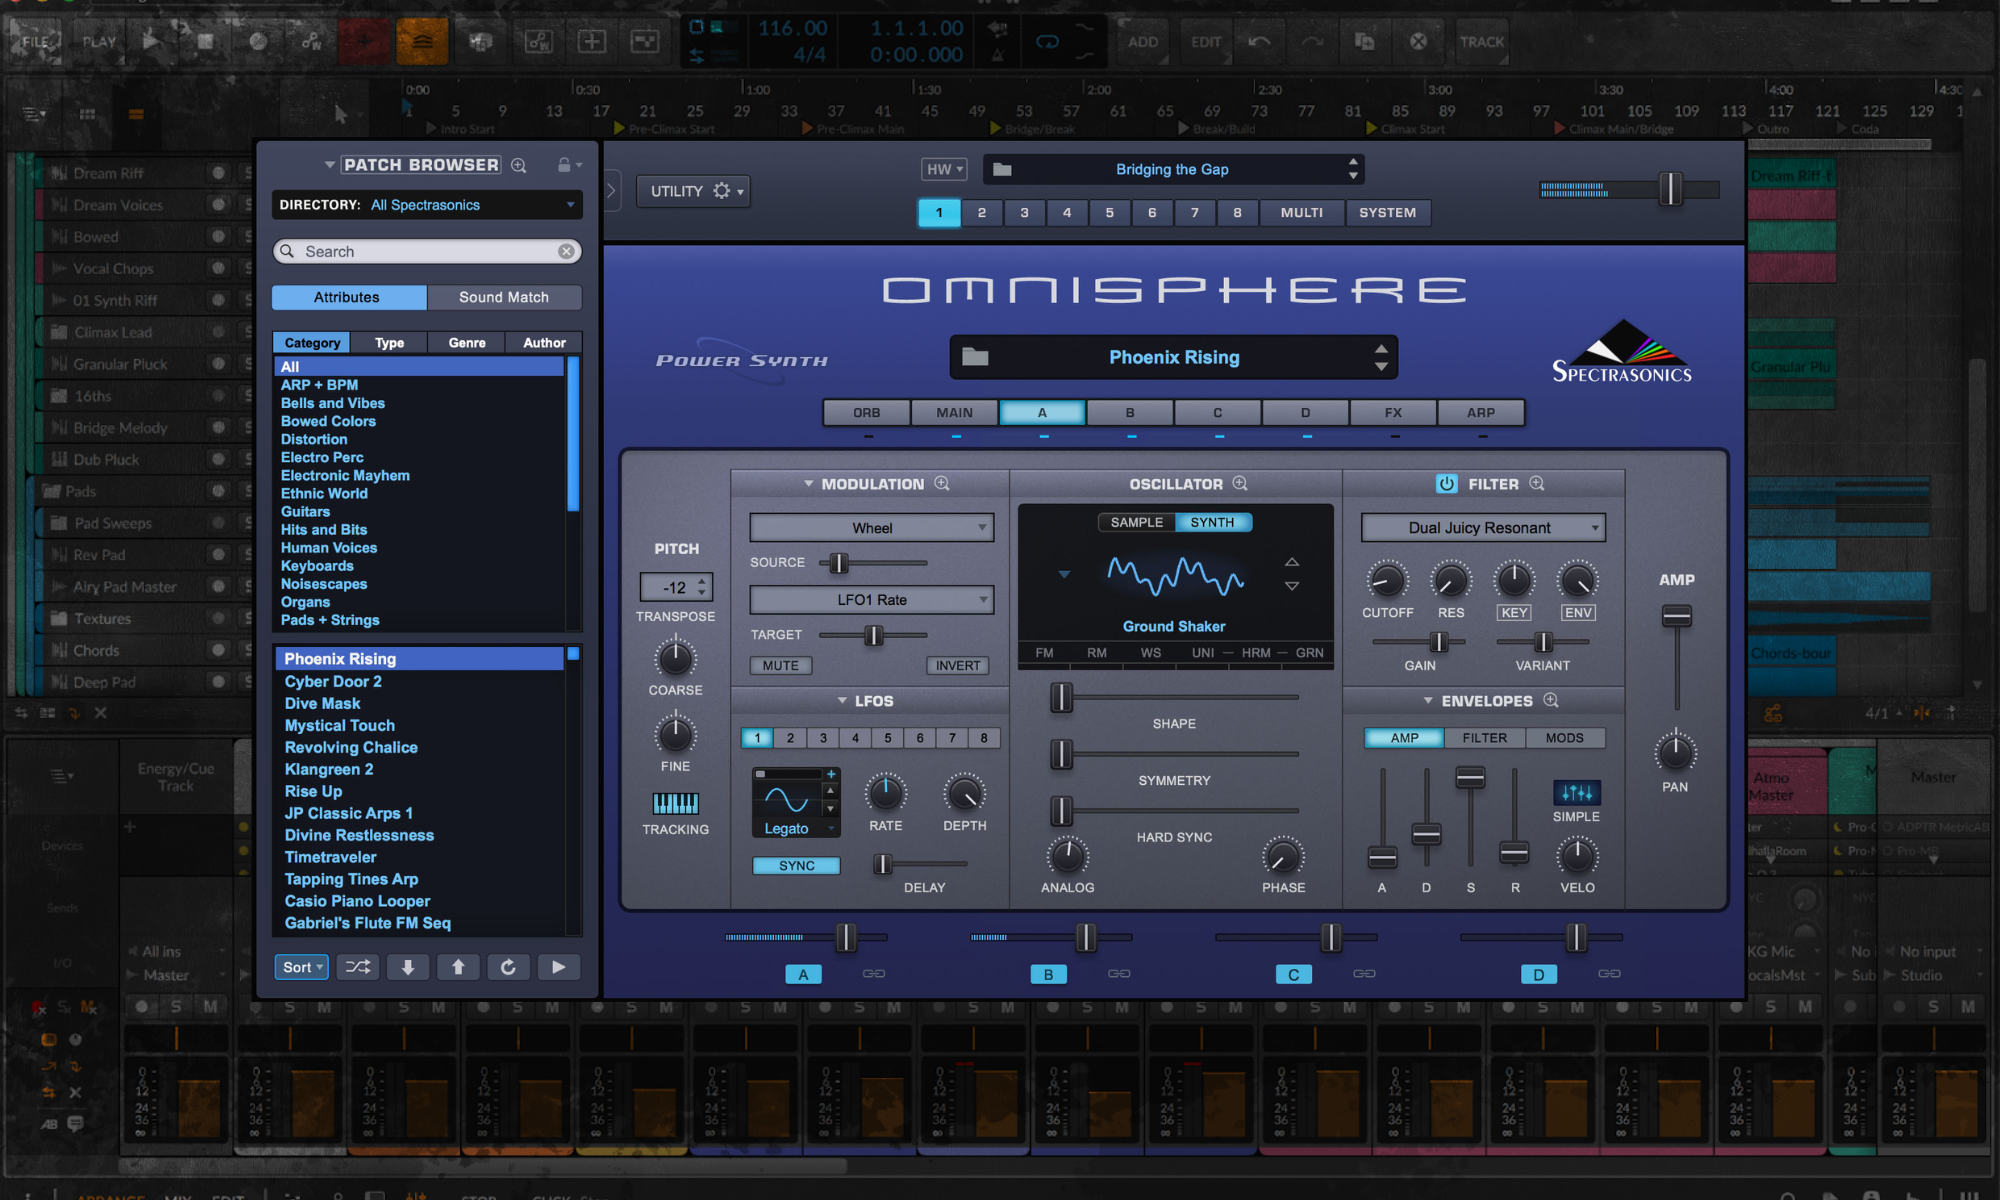This screenshot has width=2000, height=1200.
Task: Open the Wheel modulation source dropdown
Action: point(871,528)
